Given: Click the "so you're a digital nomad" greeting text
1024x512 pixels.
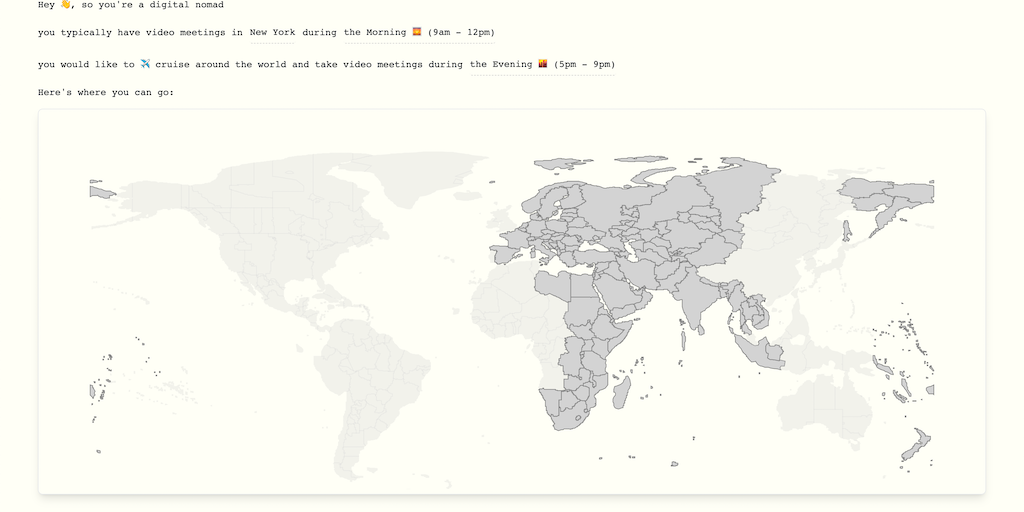Looking at the screenshot, I should tap(152, 5).
